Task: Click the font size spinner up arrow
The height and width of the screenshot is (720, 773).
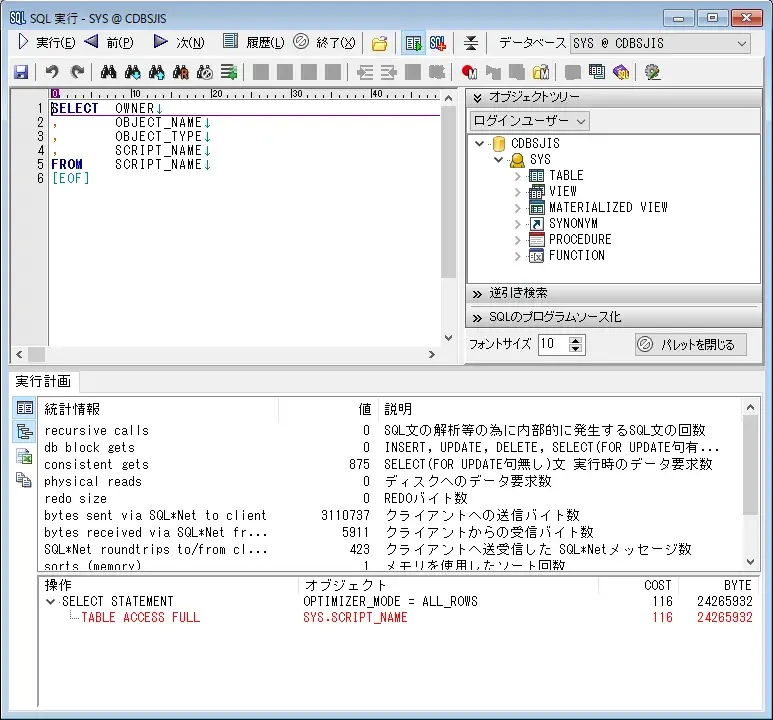Action: click(576, 340)
